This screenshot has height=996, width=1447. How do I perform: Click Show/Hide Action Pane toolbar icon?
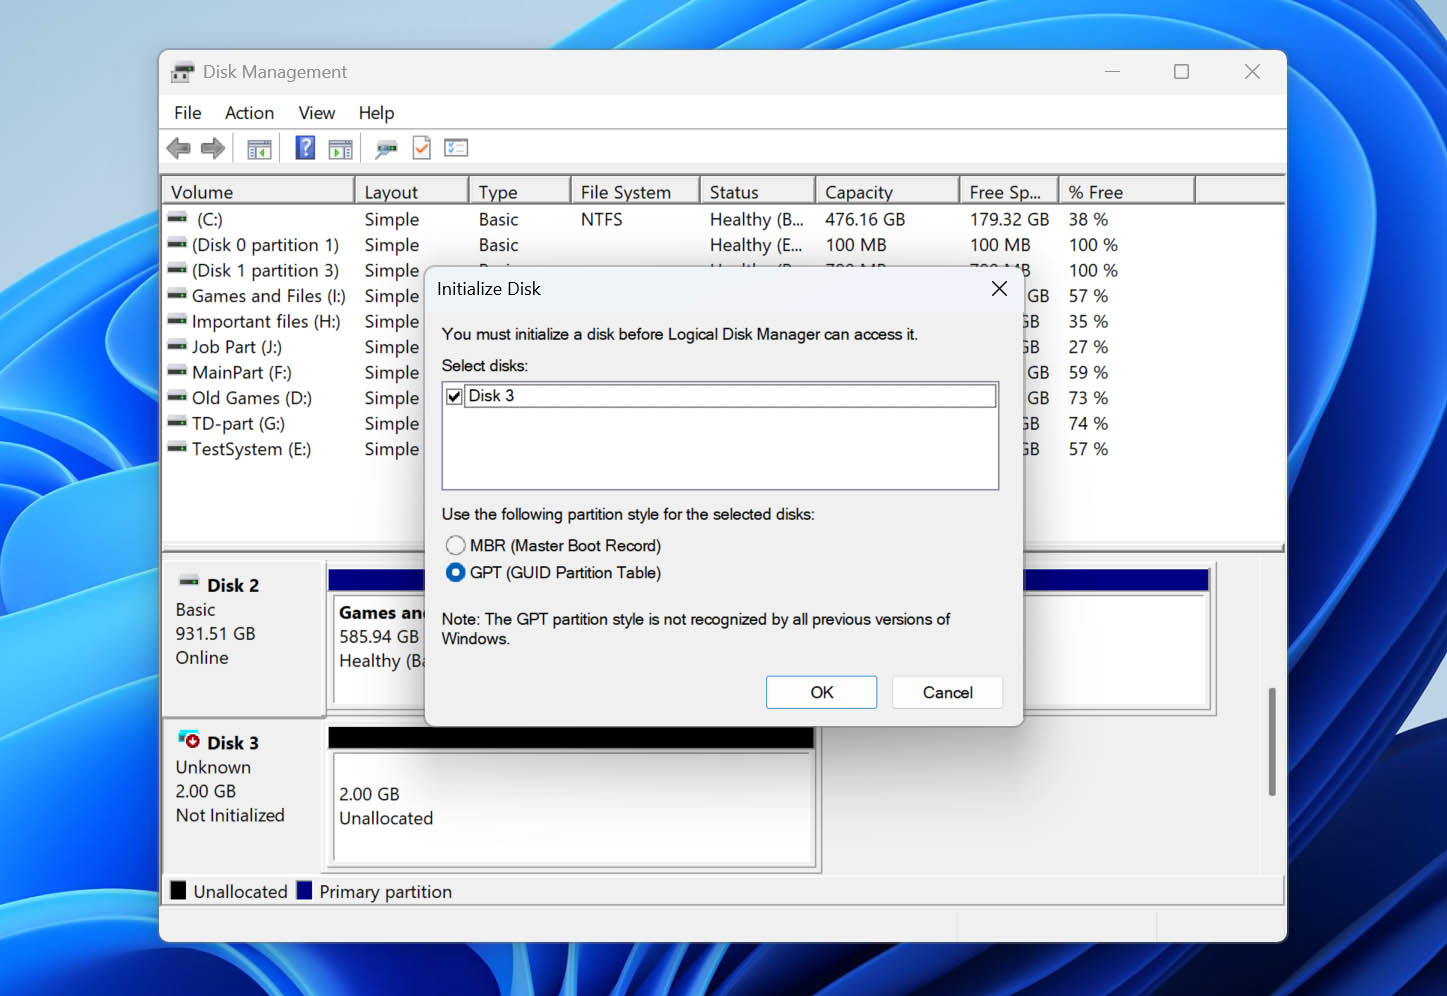(x=340, y=149)
